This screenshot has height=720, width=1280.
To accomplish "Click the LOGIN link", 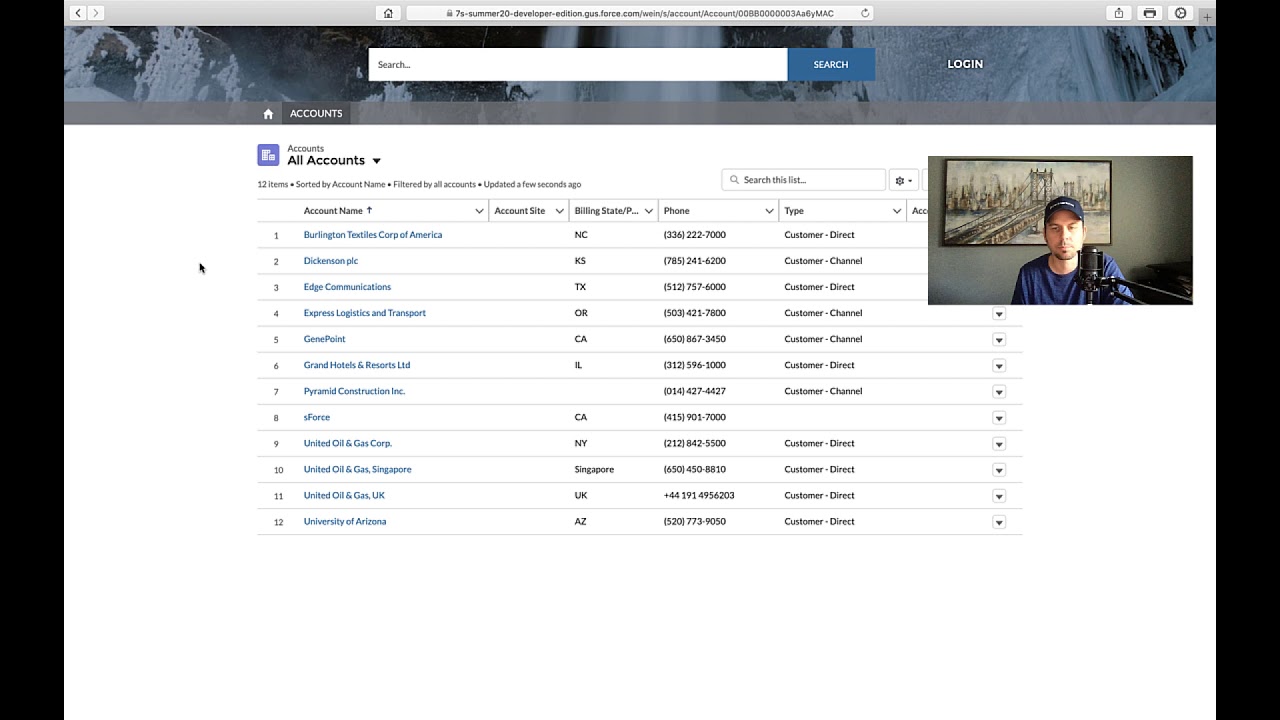I will [x=965, y=64].
